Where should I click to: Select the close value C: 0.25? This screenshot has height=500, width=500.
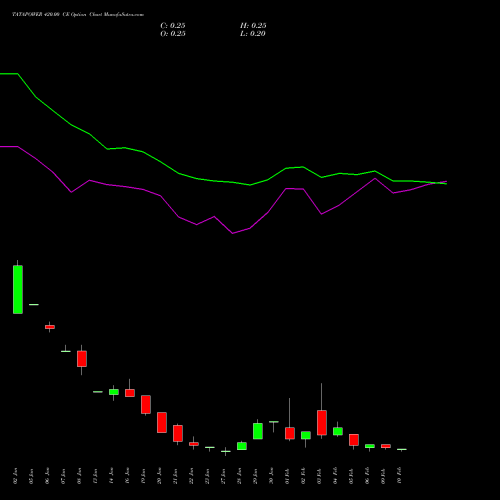pyautogui.click(x=173, y=26)
